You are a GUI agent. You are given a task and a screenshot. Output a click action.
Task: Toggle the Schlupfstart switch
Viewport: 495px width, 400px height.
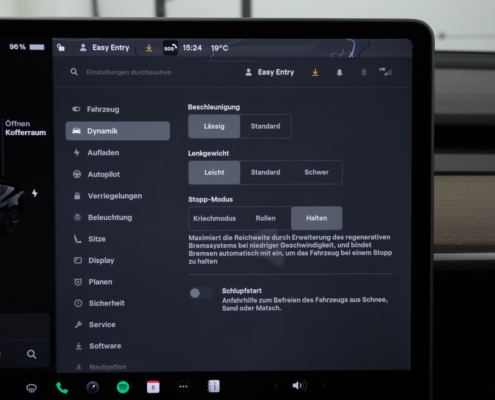[201, 293]
